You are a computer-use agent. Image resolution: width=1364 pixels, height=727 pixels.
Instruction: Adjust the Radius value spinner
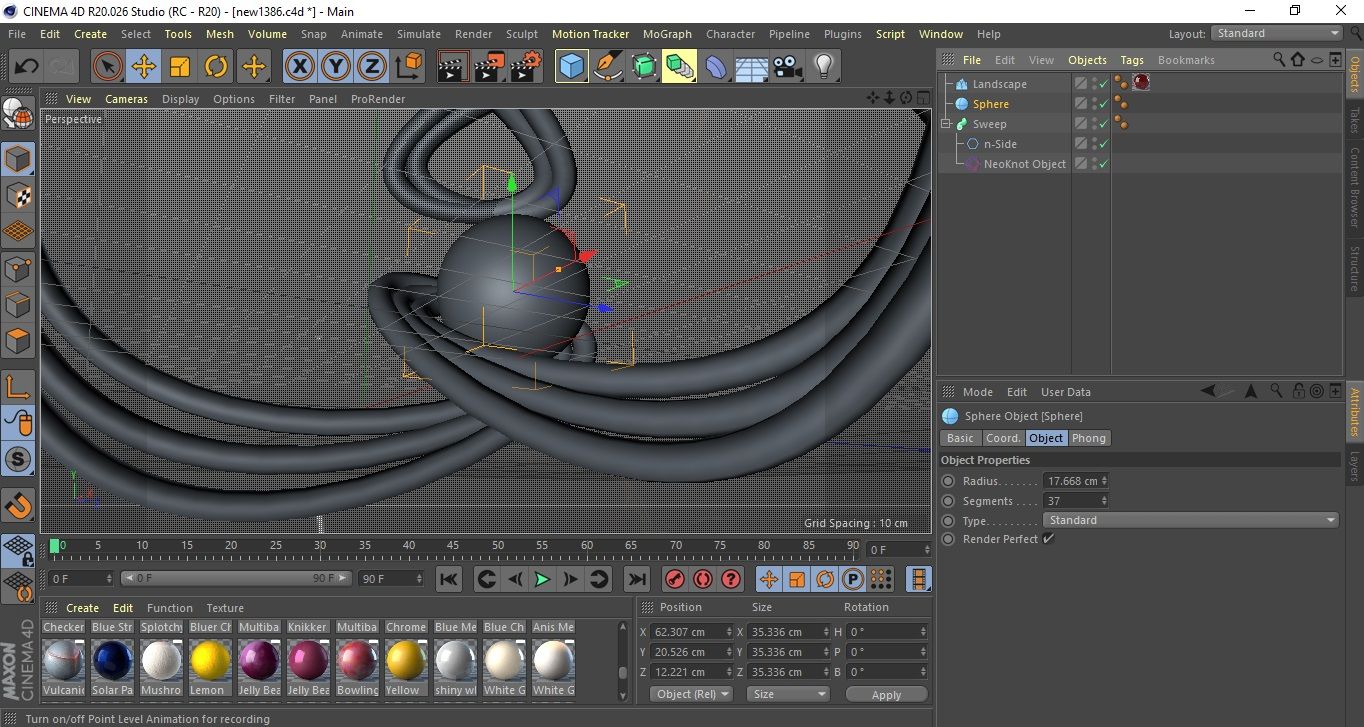(x=1104, y=481)
